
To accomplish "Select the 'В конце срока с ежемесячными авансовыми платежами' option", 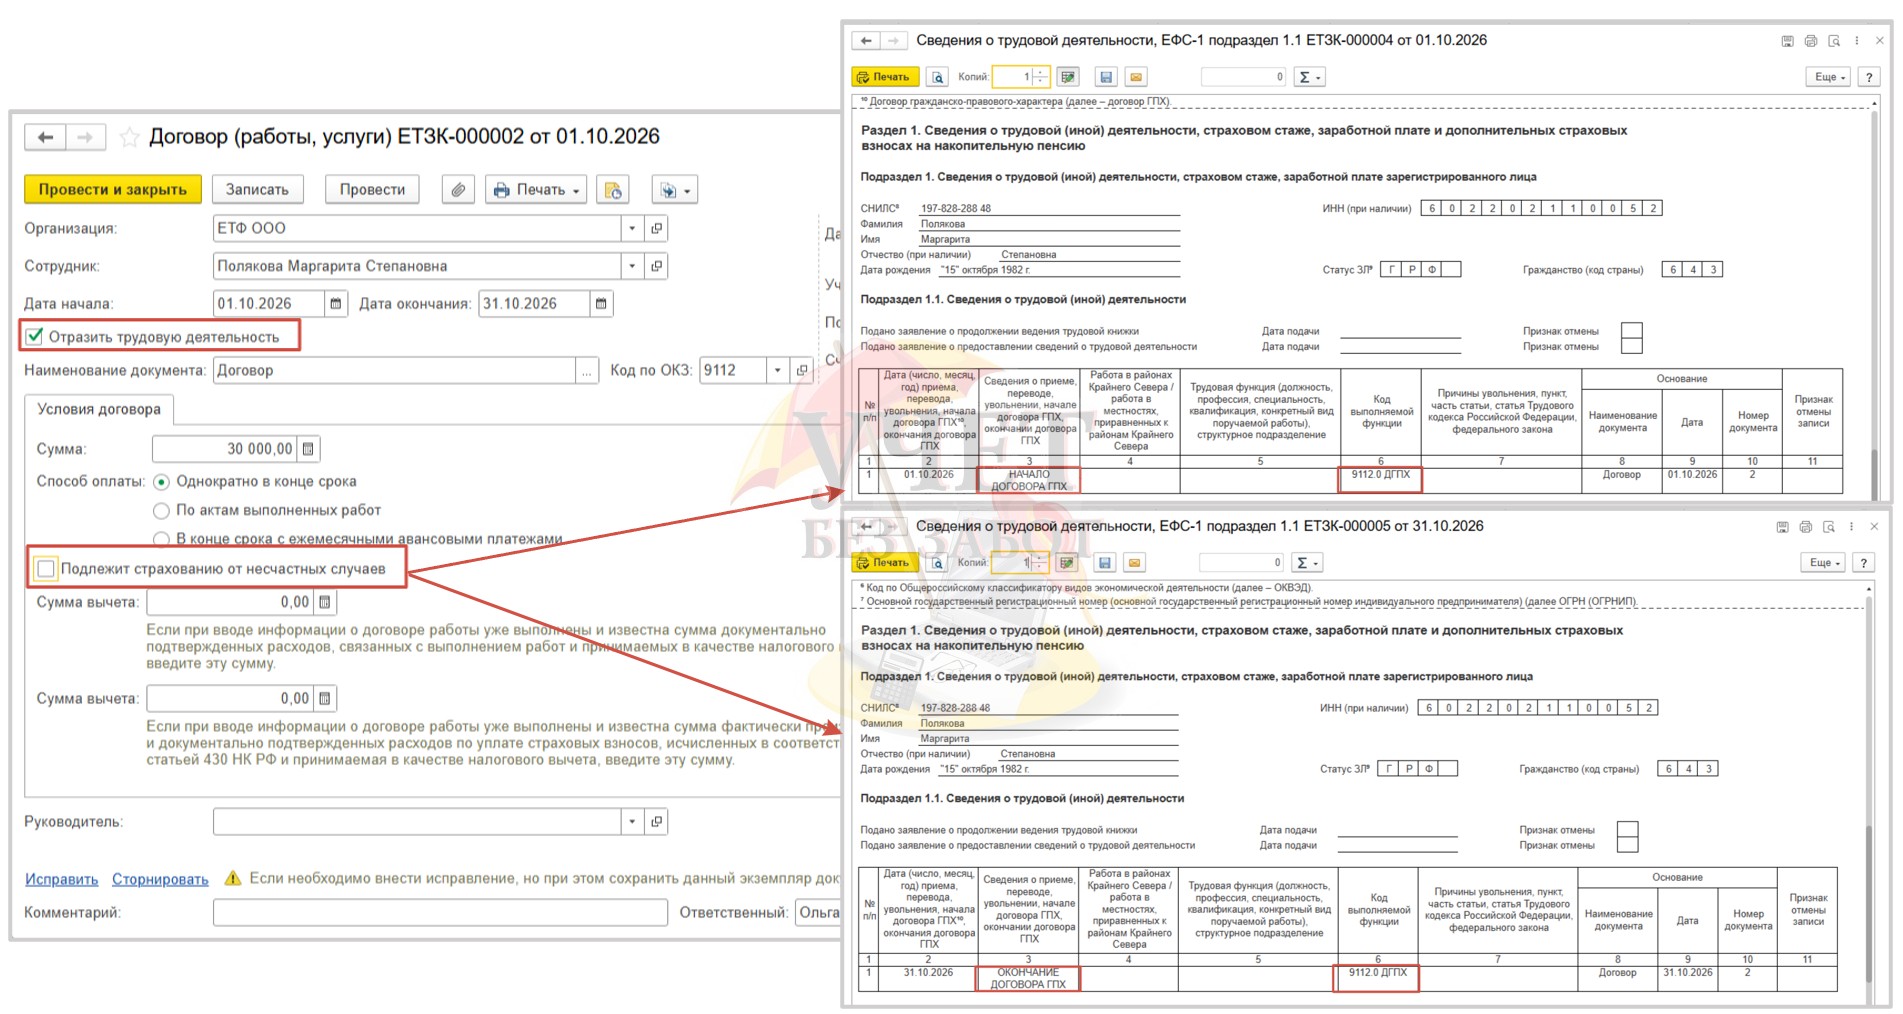I will point(161,539).
